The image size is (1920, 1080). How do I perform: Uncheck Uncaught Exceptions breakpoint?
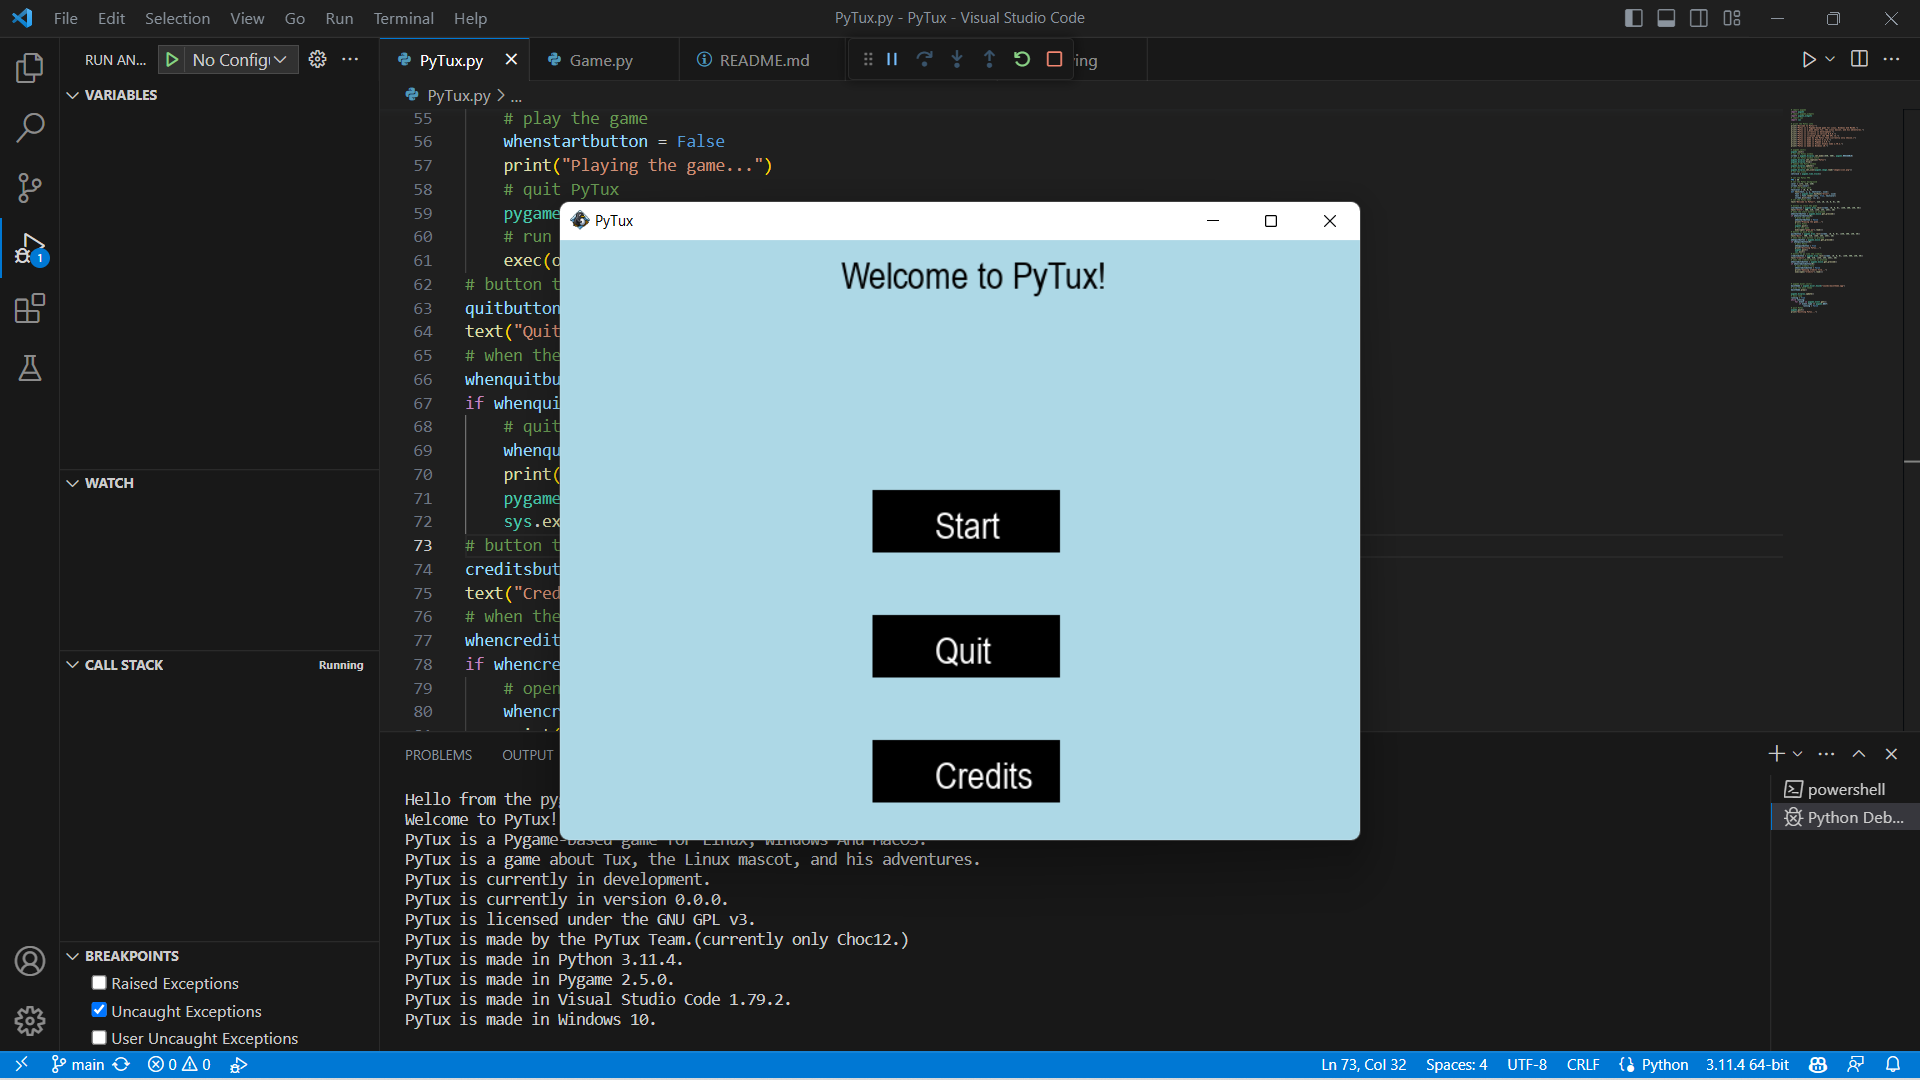[x=99, y=1010]
